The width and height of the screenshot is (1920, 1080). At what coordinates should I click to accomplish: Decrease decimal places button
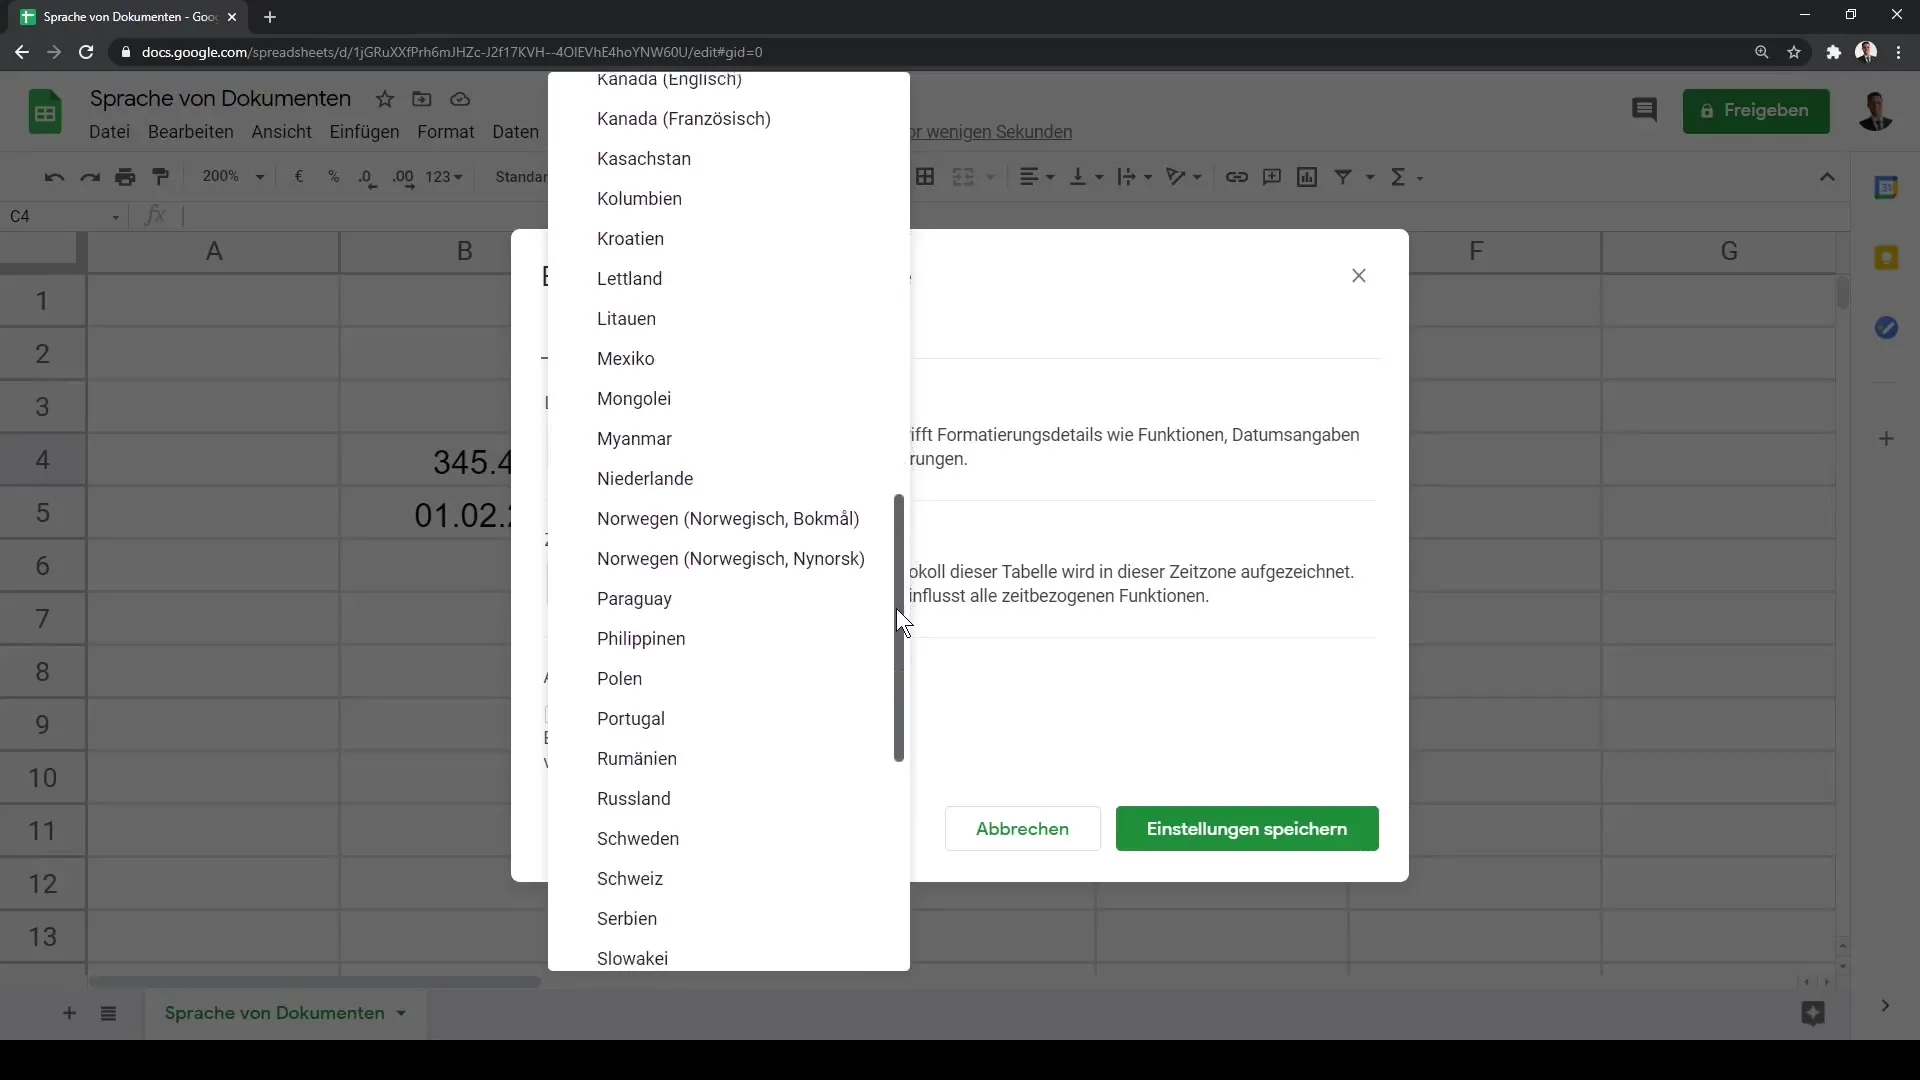click(x=367, y=177)
